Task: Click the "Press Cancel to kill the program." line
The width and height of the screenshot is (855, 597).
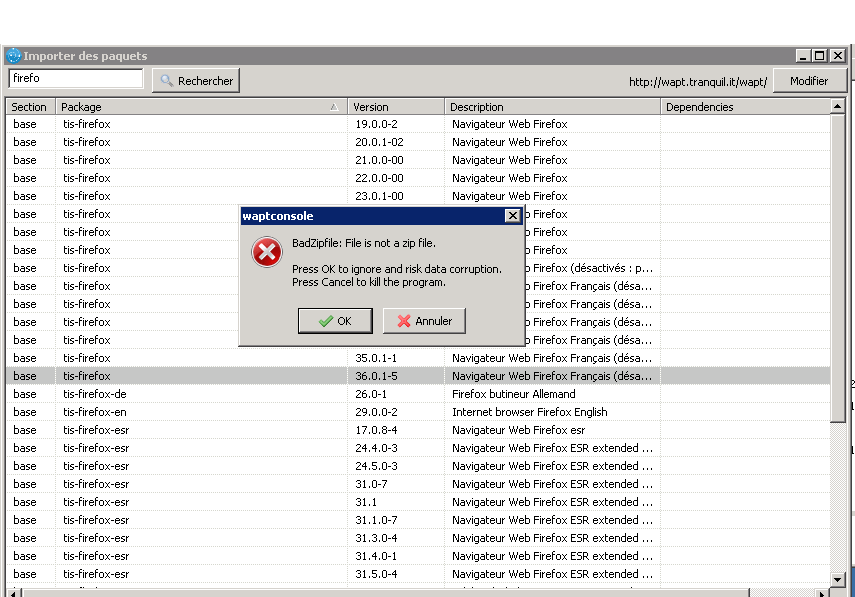Action: point(369,282)
